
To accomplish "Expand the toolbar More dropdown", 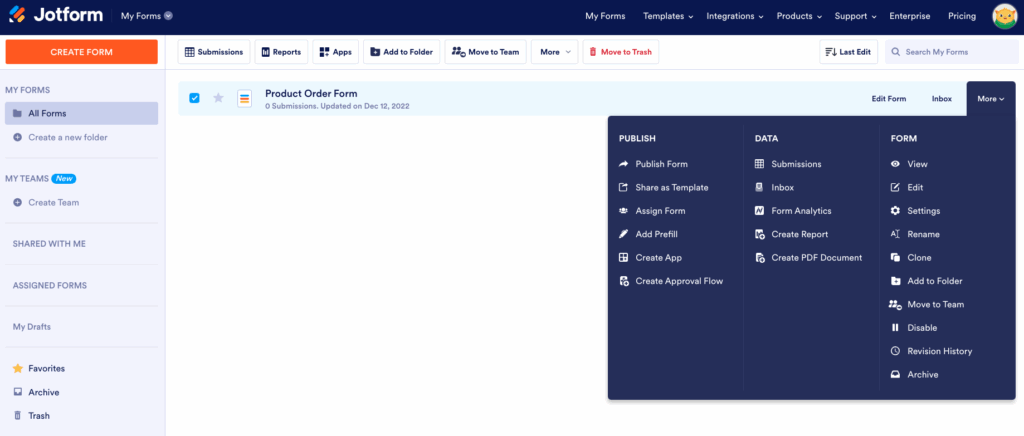I will click(555, 52).
